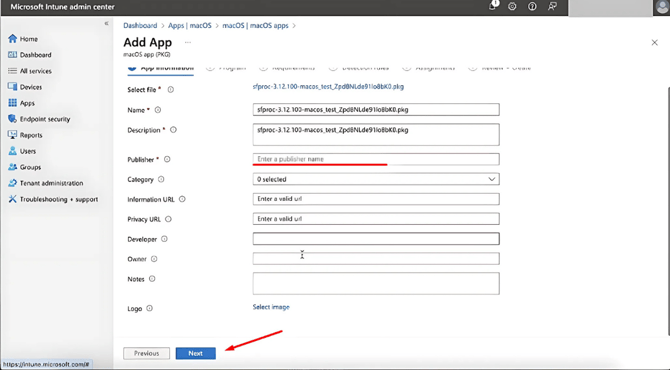This screenshot has width=670, height=370.
Task: Show info tooltip for Select file
Action: pyautogui.click(x=170, y=90)
